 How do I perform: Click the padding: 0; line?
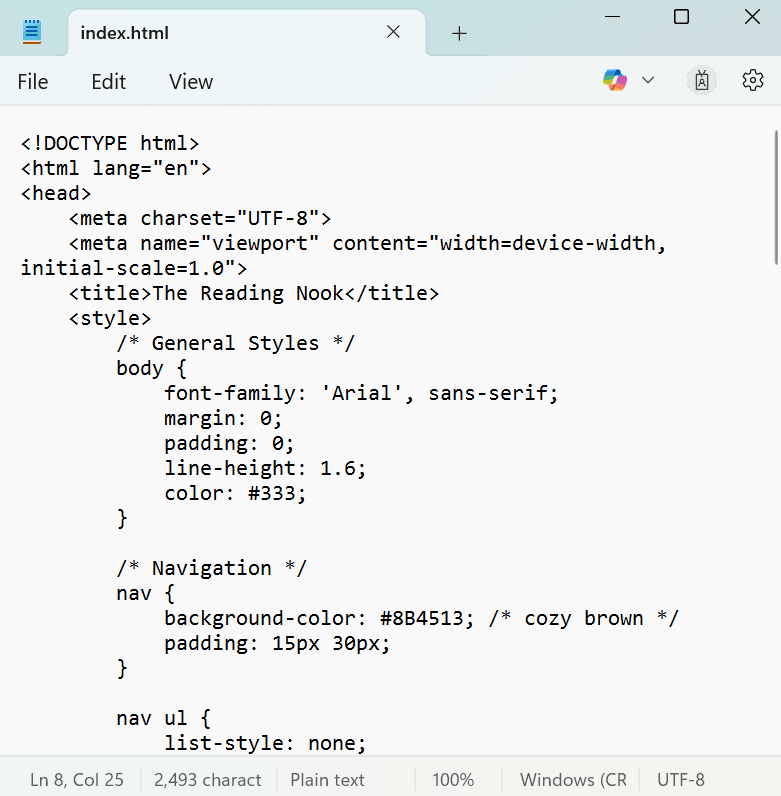[230, 443]
